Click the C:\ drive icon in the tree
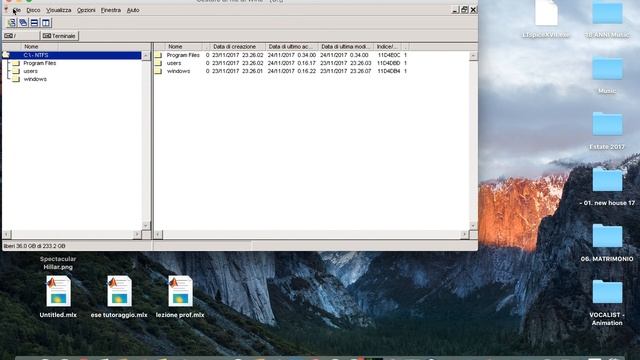Viewport: 640px width, 360px height. click(6, 55)
